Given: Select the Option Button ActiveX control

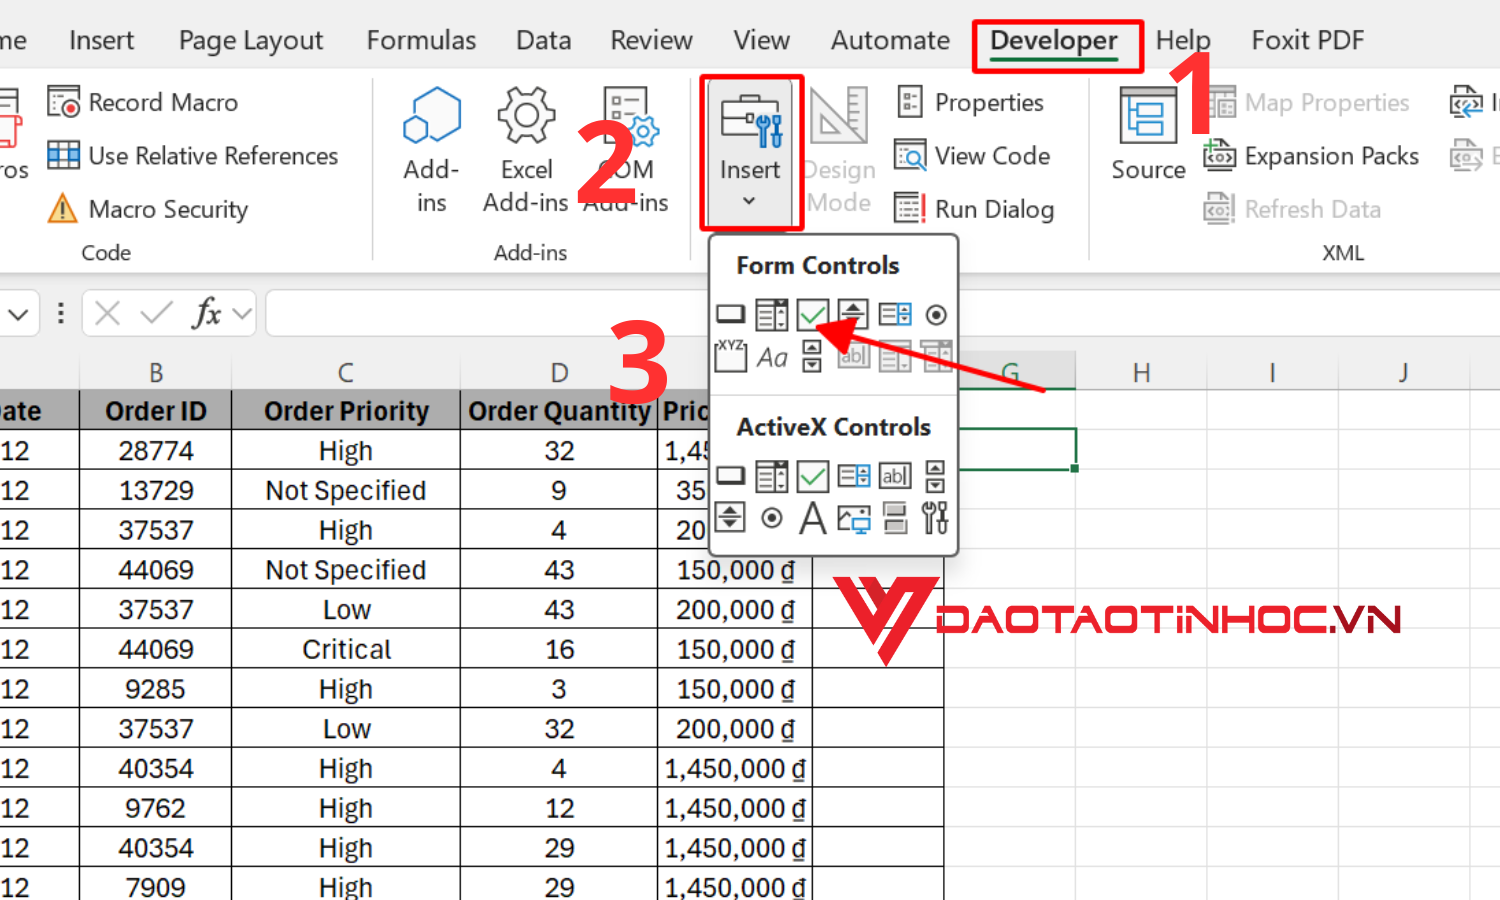Looking at the screenshot, I should pyautogui.click(x=771, y=518).
